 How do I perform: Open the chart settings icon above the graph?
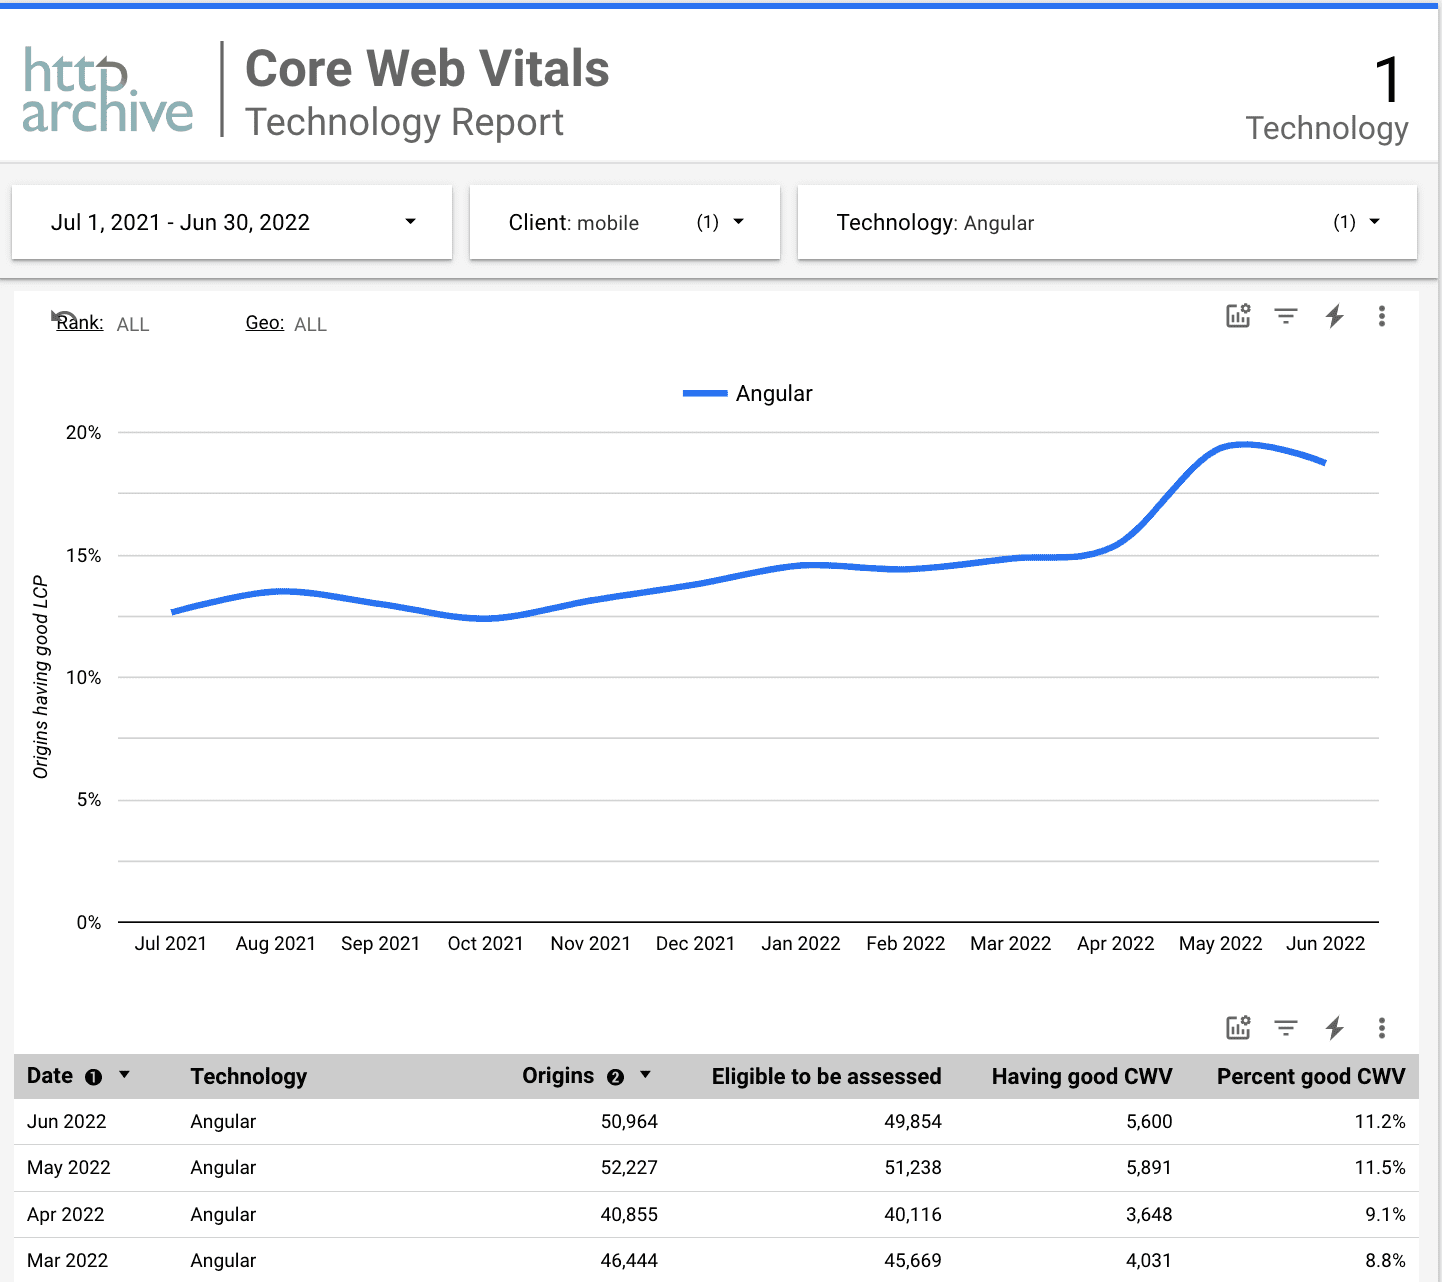pyautogui.click(x=1237, y=316)
